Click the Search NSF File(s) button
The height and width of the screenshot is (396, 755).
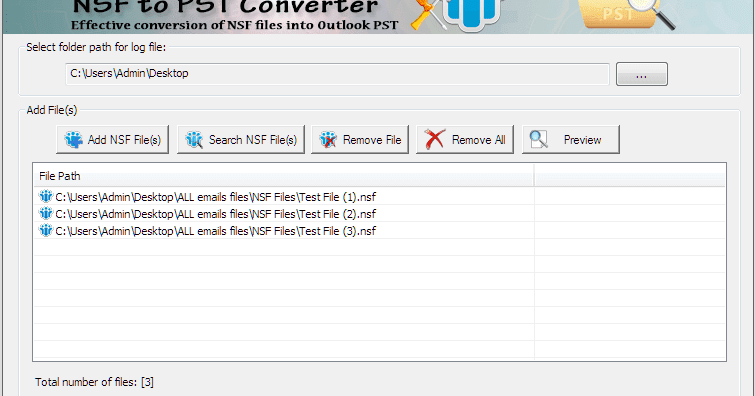pyautogui.click(x=241, y=140)
